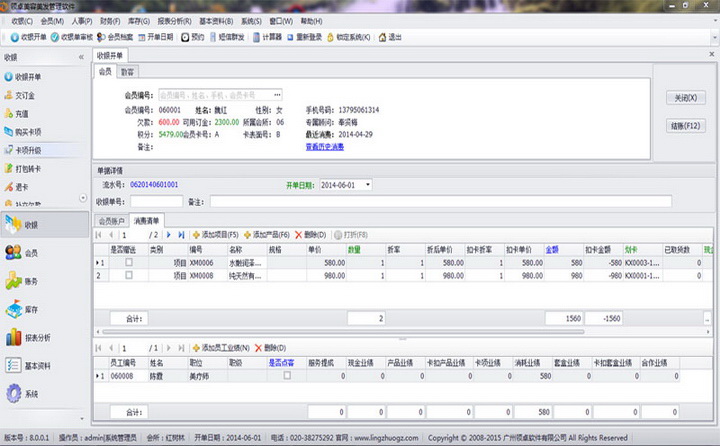
Task: Select 退卡 in the left sidebar
Action: (17, 187)
